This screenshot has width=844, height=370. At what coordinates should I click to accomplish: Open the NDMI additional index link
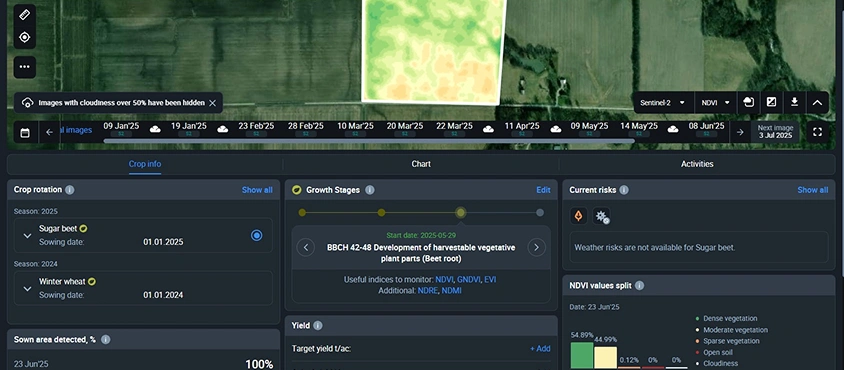click(x=451, y=290)
